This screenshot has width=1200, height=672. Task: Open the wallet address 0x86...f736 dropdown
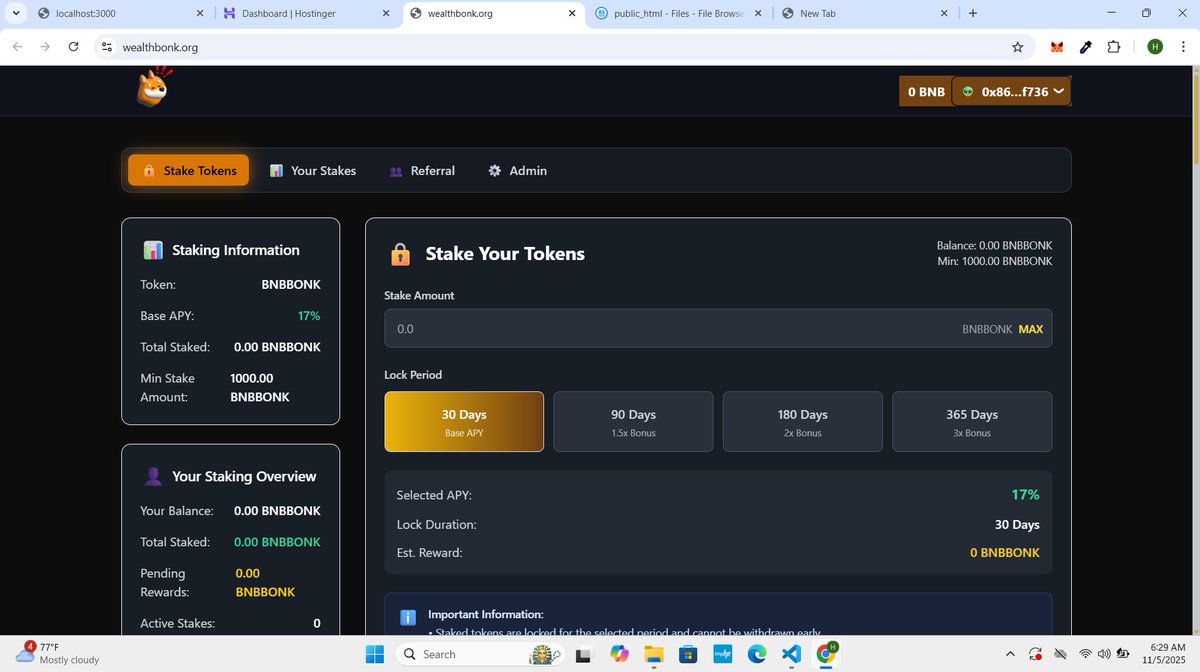1011,91
